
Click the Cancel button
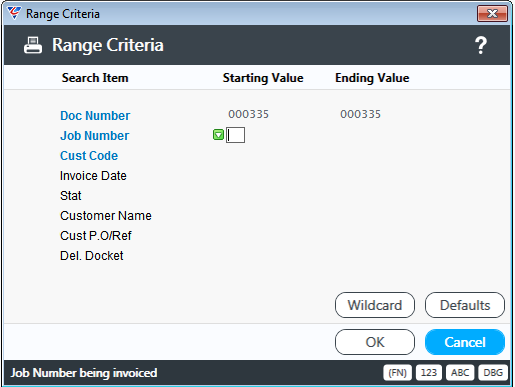[465, 342]
